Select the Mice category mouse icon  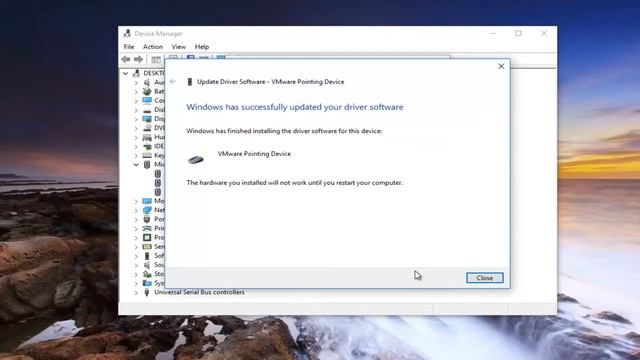[x=147, y=164]
